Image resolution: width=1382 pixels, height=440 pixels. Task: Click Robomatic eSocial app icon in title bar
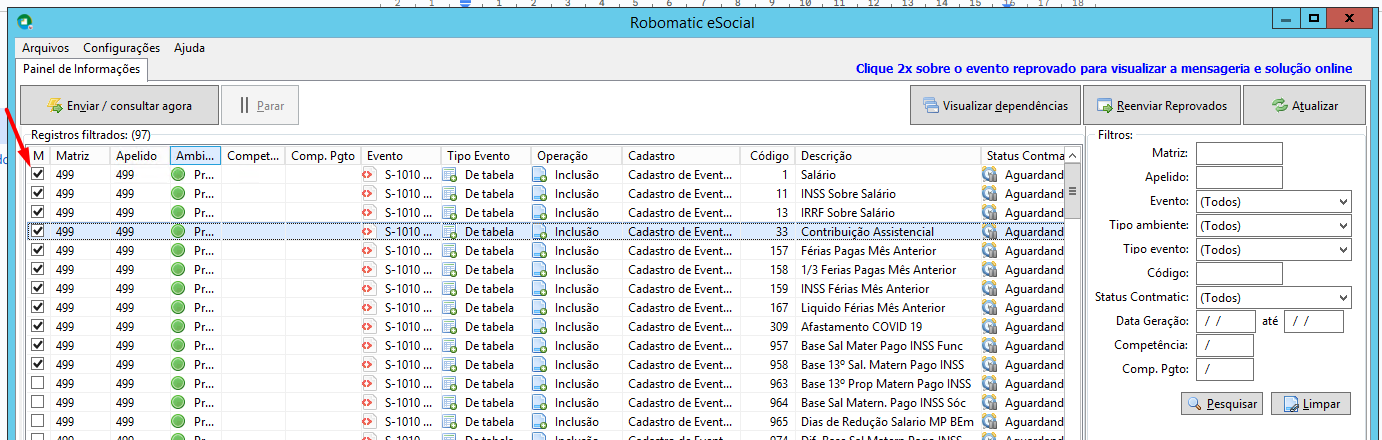[27, 21]
